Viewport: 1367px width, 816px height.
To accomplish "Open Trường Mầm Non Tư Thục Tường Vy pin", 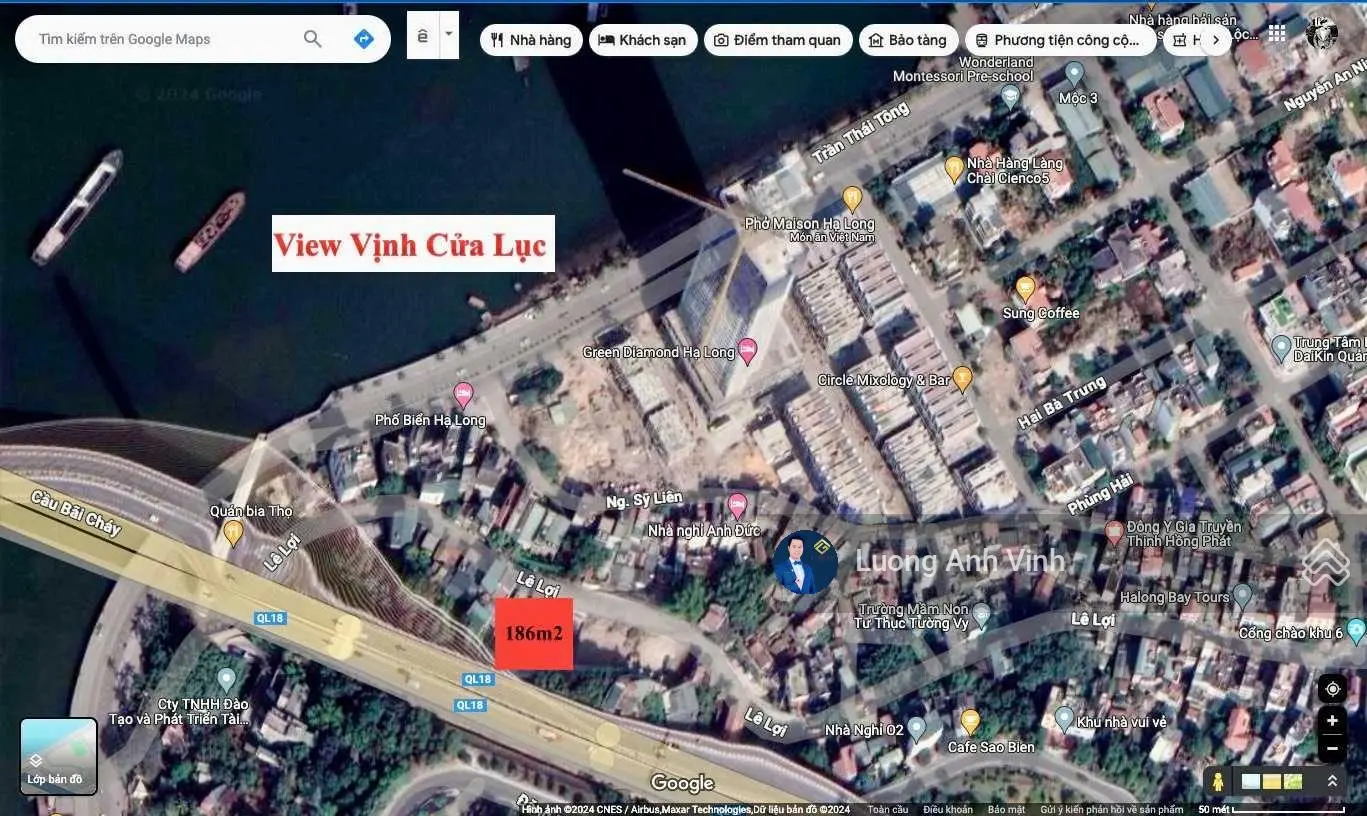I will tap(982, 615).
